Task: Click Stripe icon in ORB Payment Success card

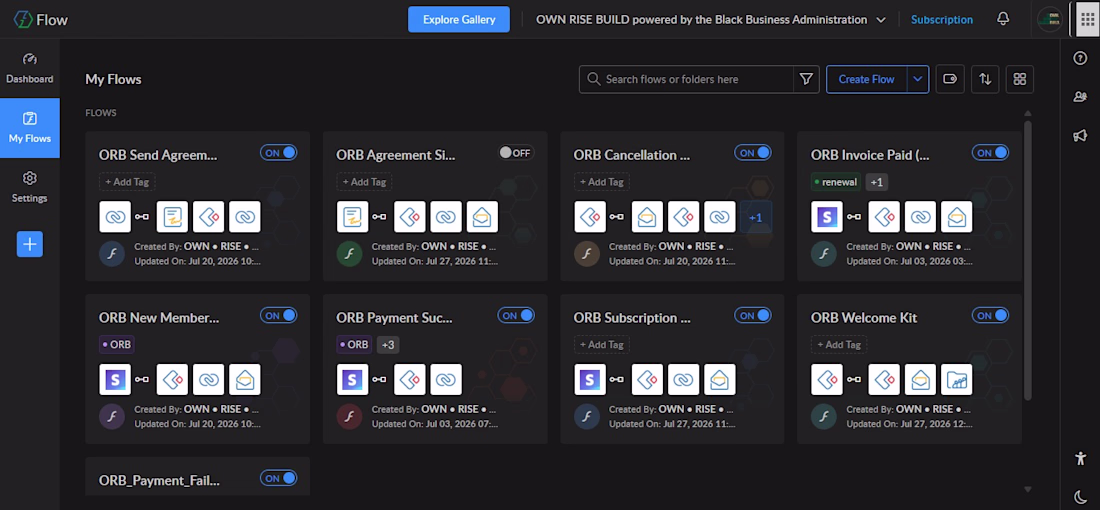Action: click(352, 380)
